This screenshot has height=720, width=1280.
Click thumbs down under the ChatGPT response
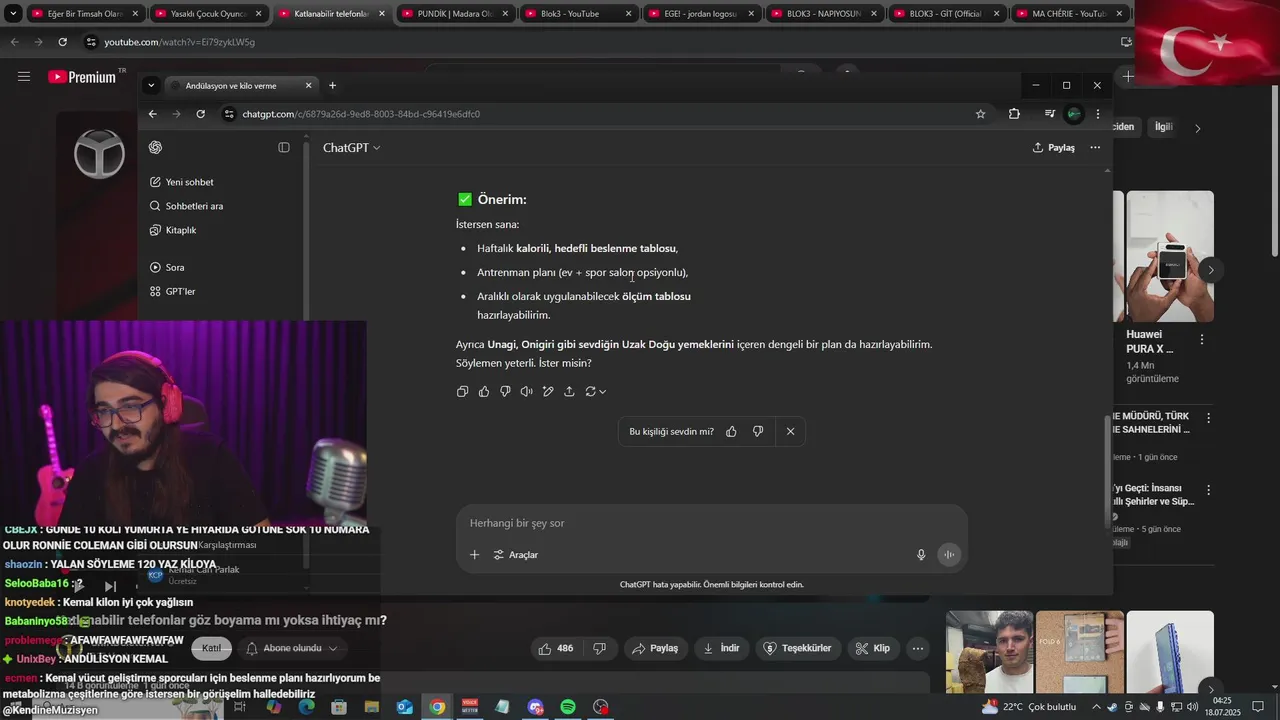pos(505,391)
